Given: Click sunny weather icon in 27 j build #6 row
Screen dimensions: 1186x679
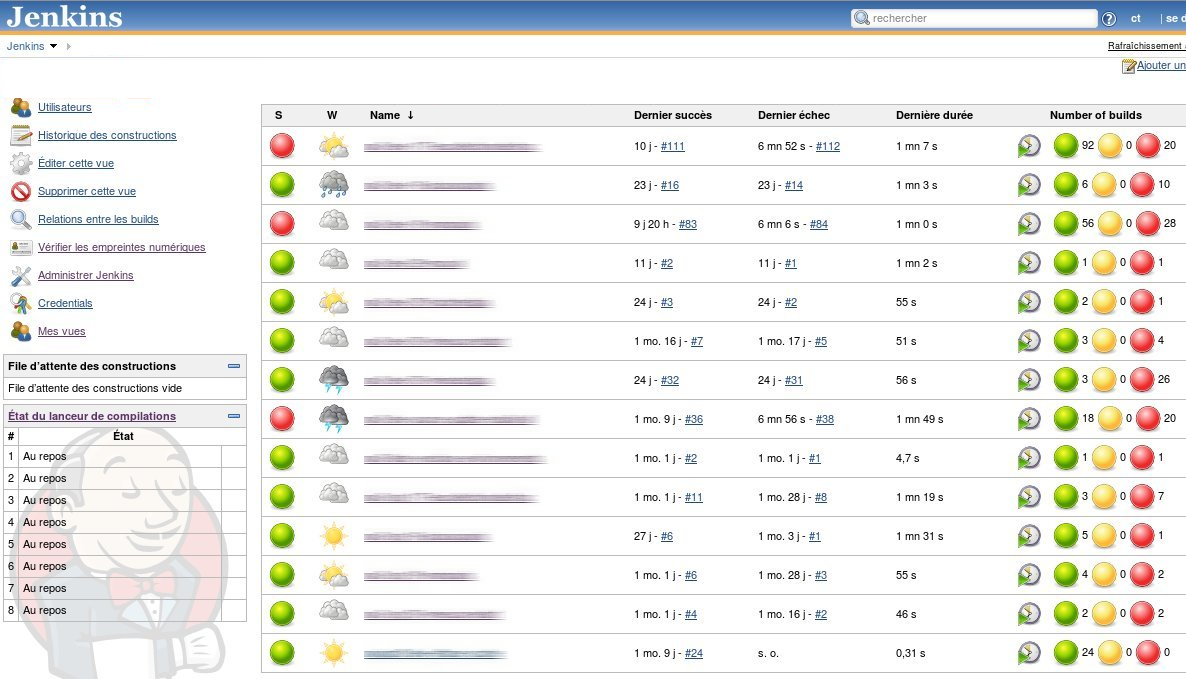Looking at the screenshot, I should (334, 535).
